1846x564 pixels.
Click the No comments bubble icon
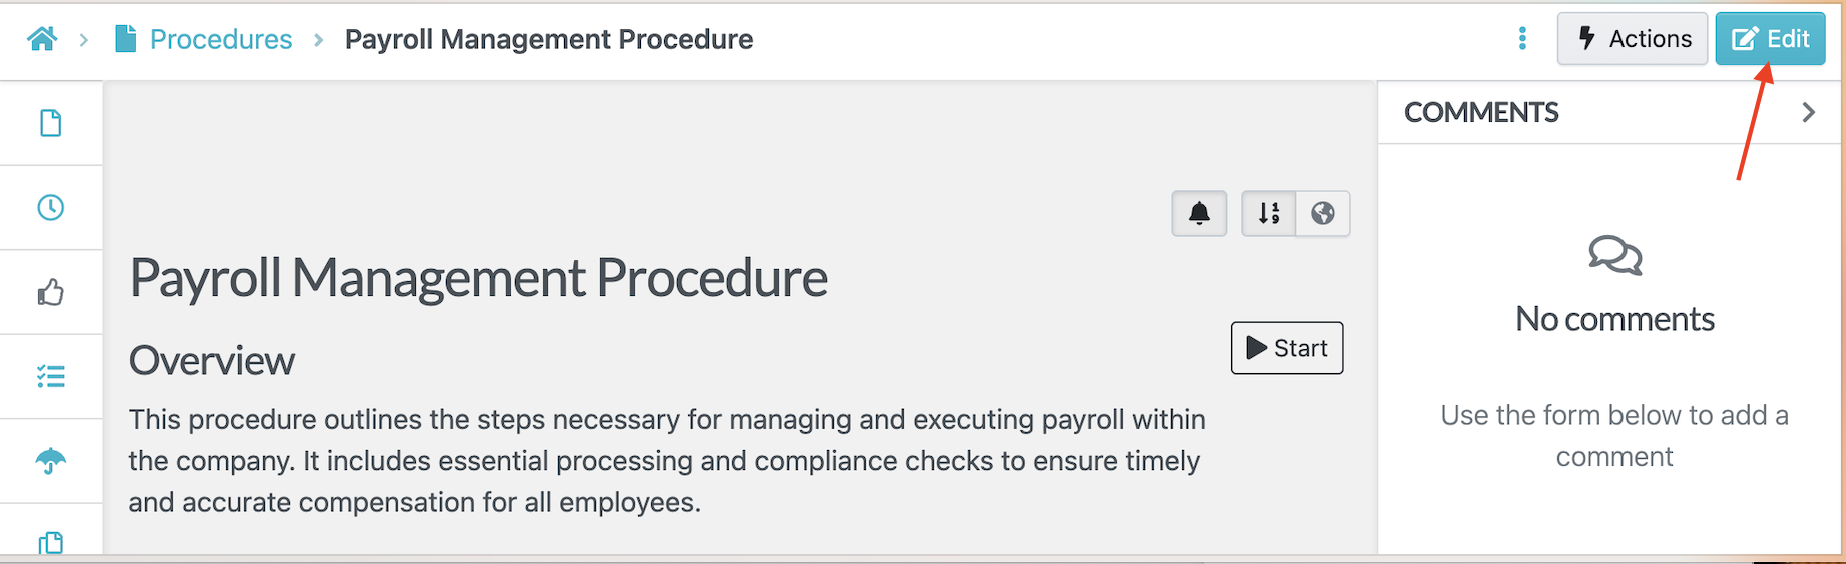tap(1615, 255)
